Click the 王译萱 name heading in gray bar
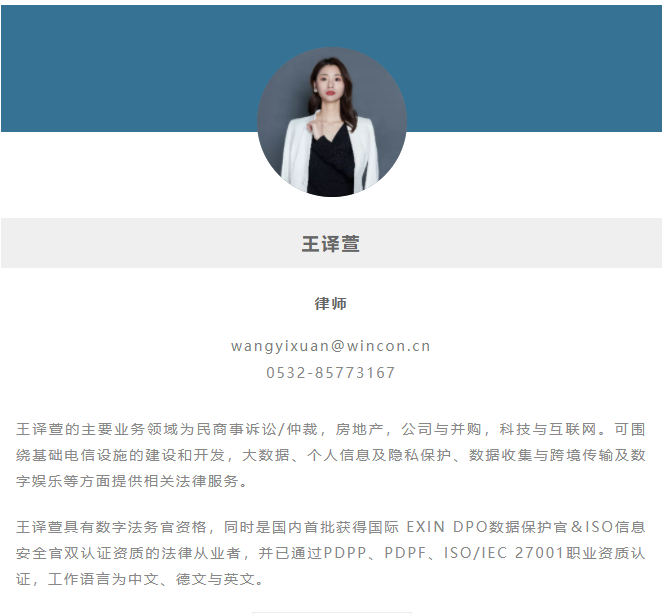663x615 pixels. tap(331, 244)
